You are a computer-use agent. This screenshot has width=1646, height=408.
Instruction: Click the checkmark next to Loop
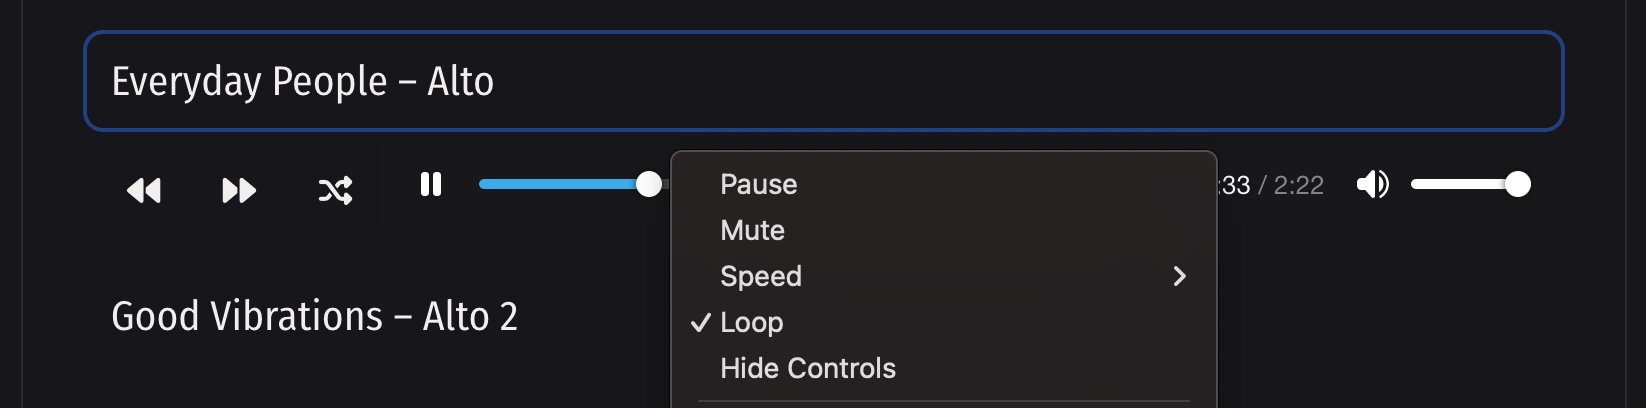pos(701,323)
